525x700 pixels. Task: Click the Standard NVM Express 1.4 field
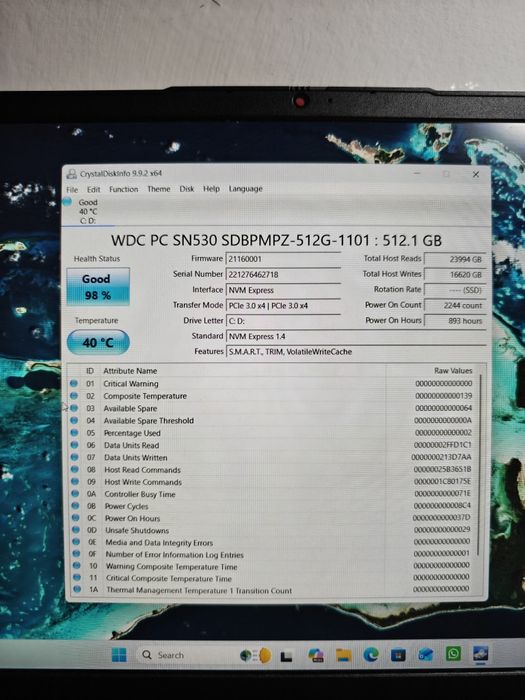[x=356, y=337]
